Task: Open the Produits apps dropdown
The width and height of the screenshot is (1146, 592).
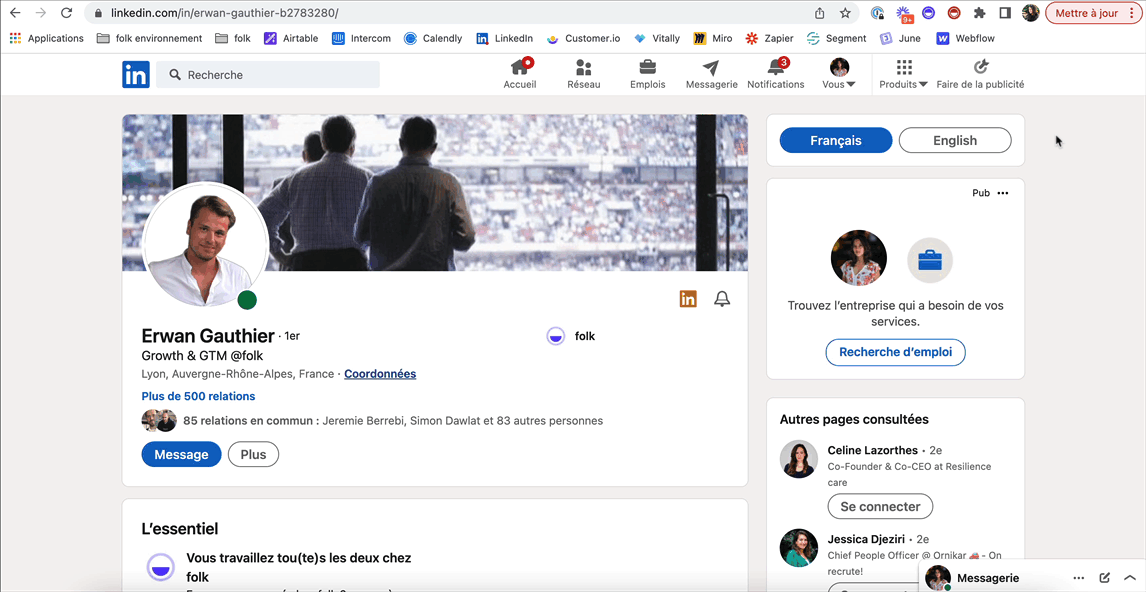Action: click(904, 74)
